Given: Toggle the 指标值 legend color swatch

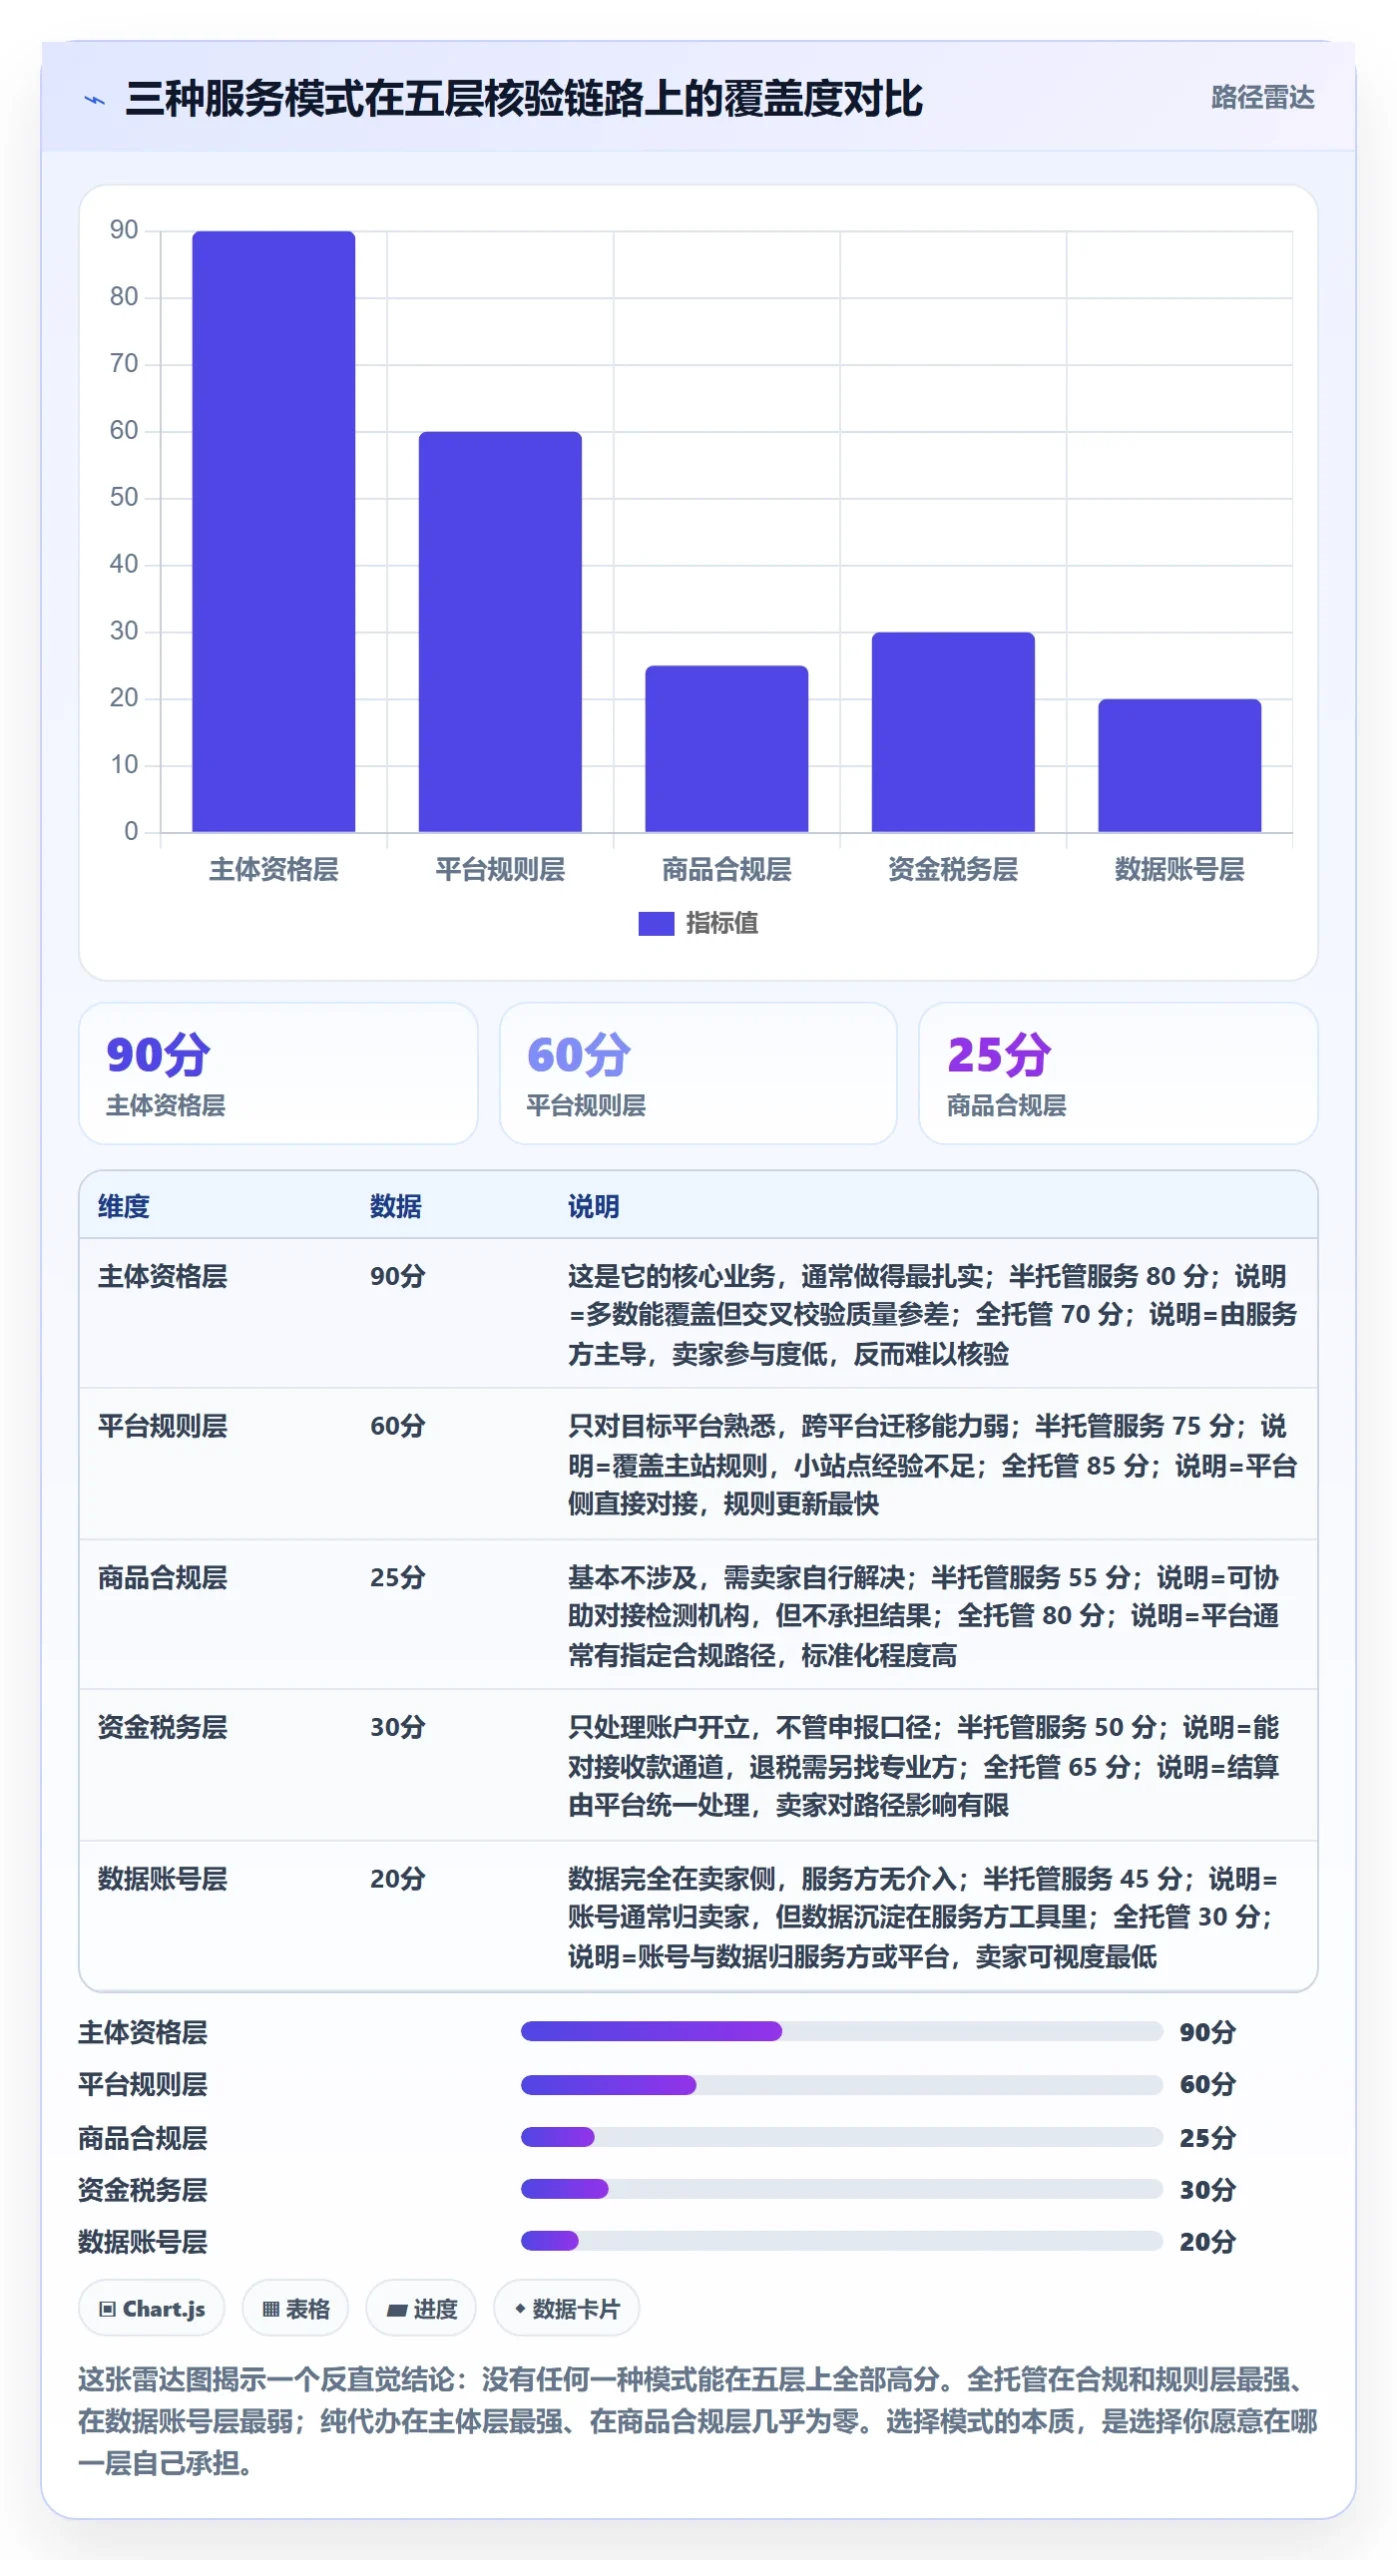Looking at the screenshot, I should 656,923.
